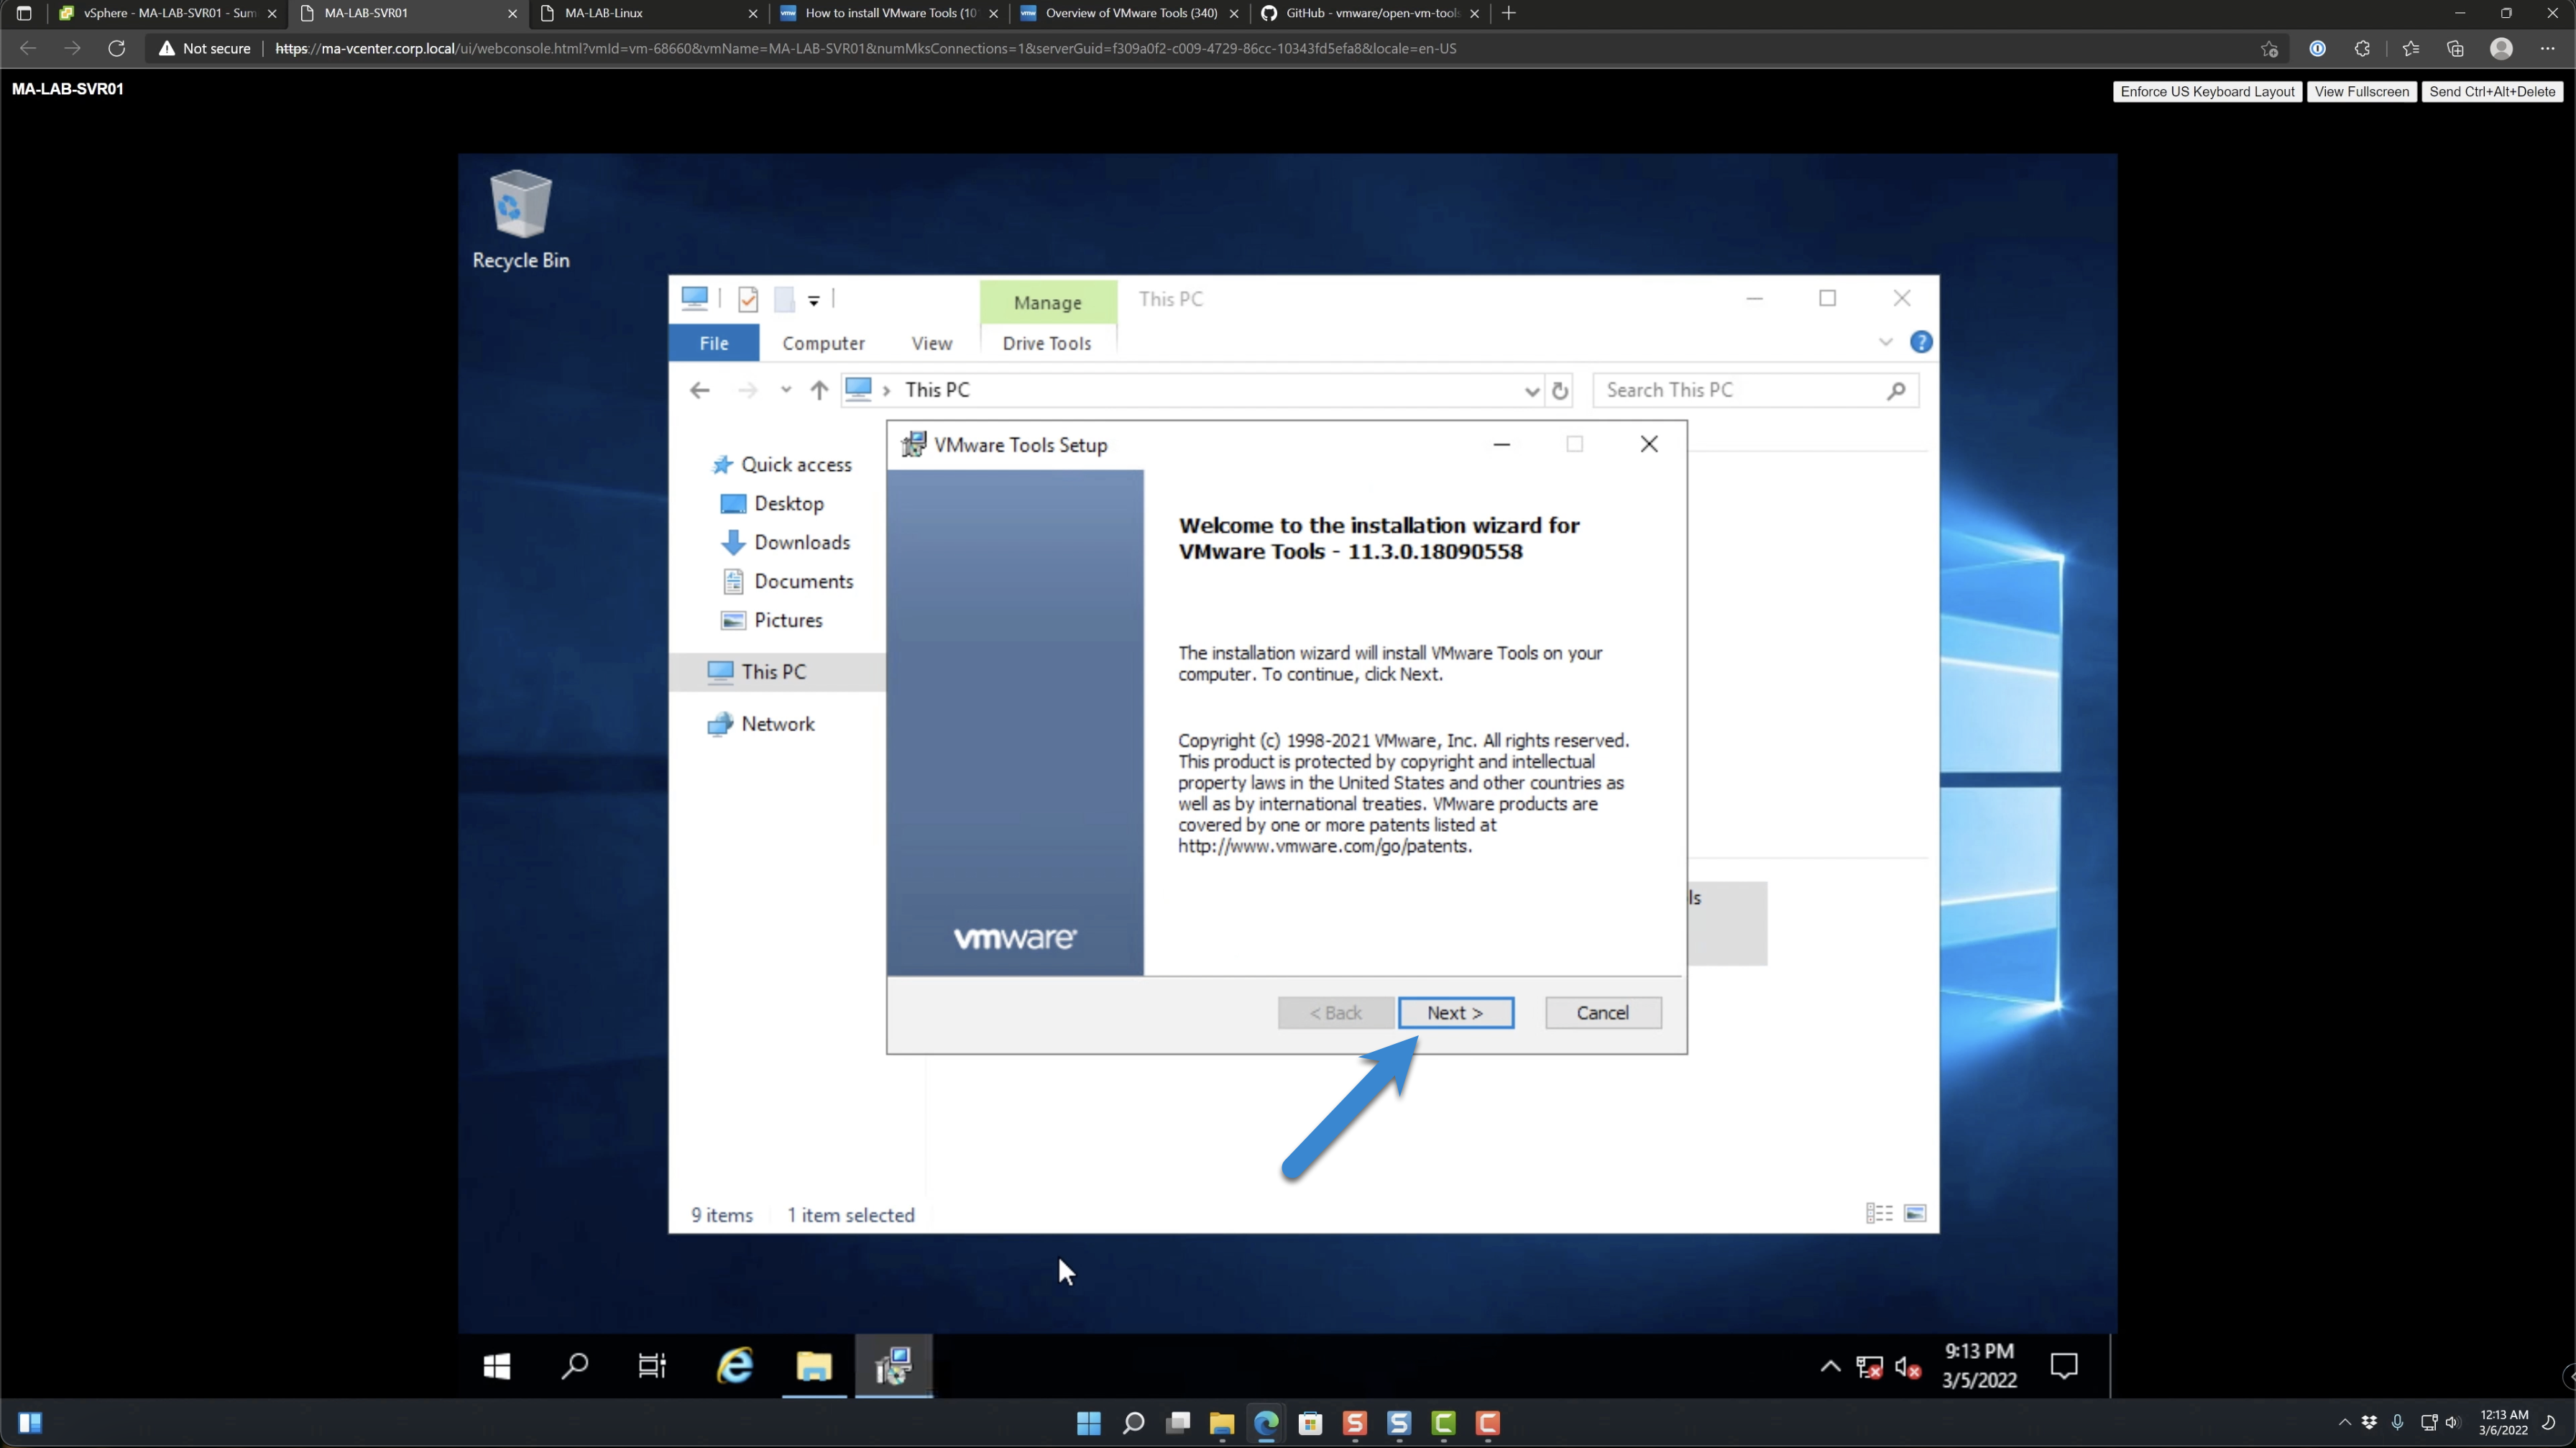
Task: Open Task View on guest taskbar
Action: click(653, 1366)
